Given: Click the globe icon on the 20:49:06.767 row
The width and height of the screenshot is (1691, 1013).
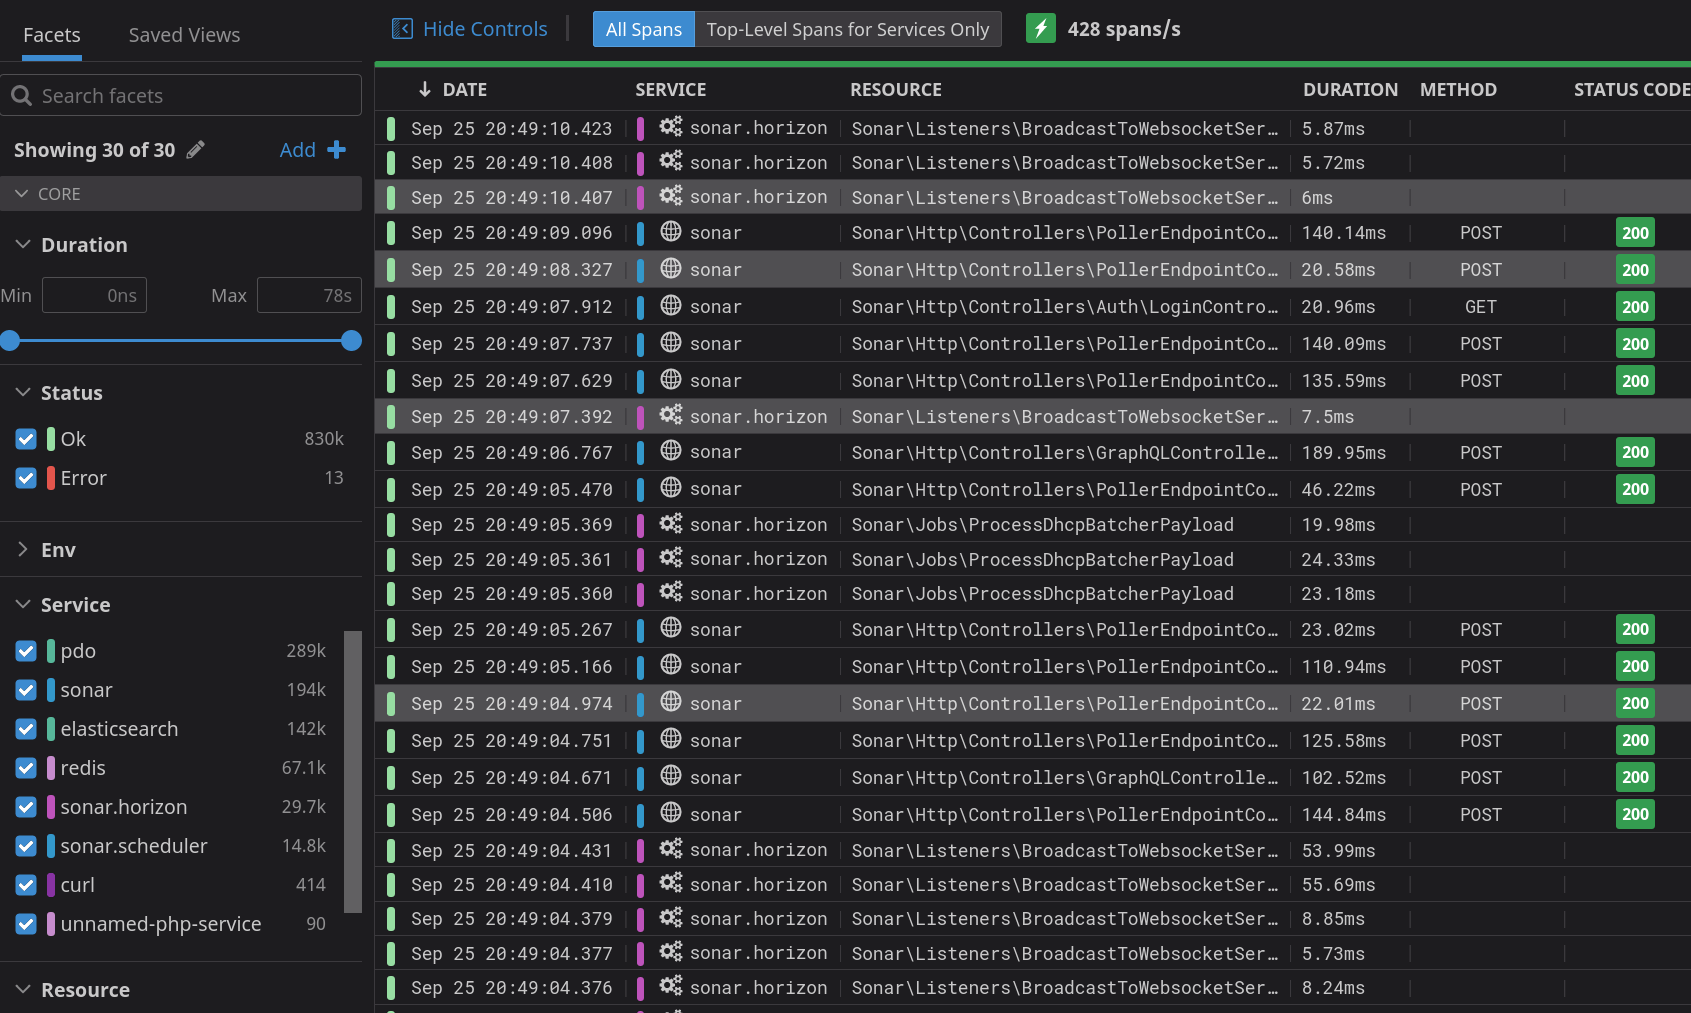Looking at the screenshot, I should click(x=671, y=451).
